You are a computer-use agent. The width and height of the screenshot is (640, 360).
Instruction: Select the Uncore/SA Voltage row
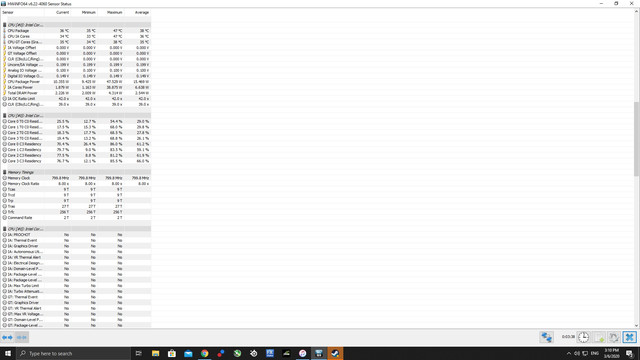76,64
